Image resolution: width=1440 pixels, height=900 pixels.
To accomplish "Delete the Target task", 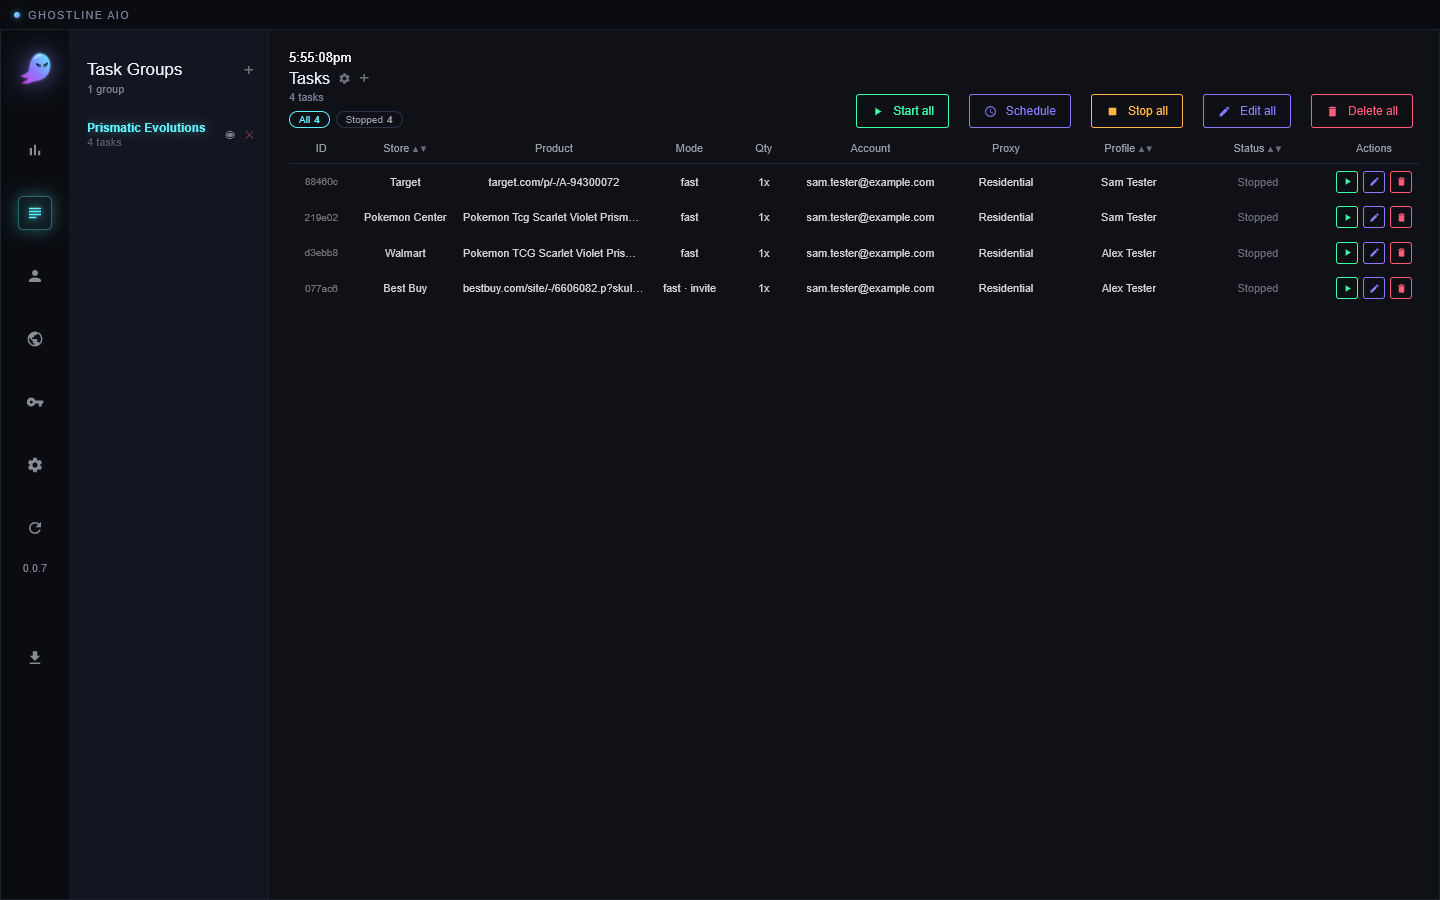I will (x=1401, y=182).
